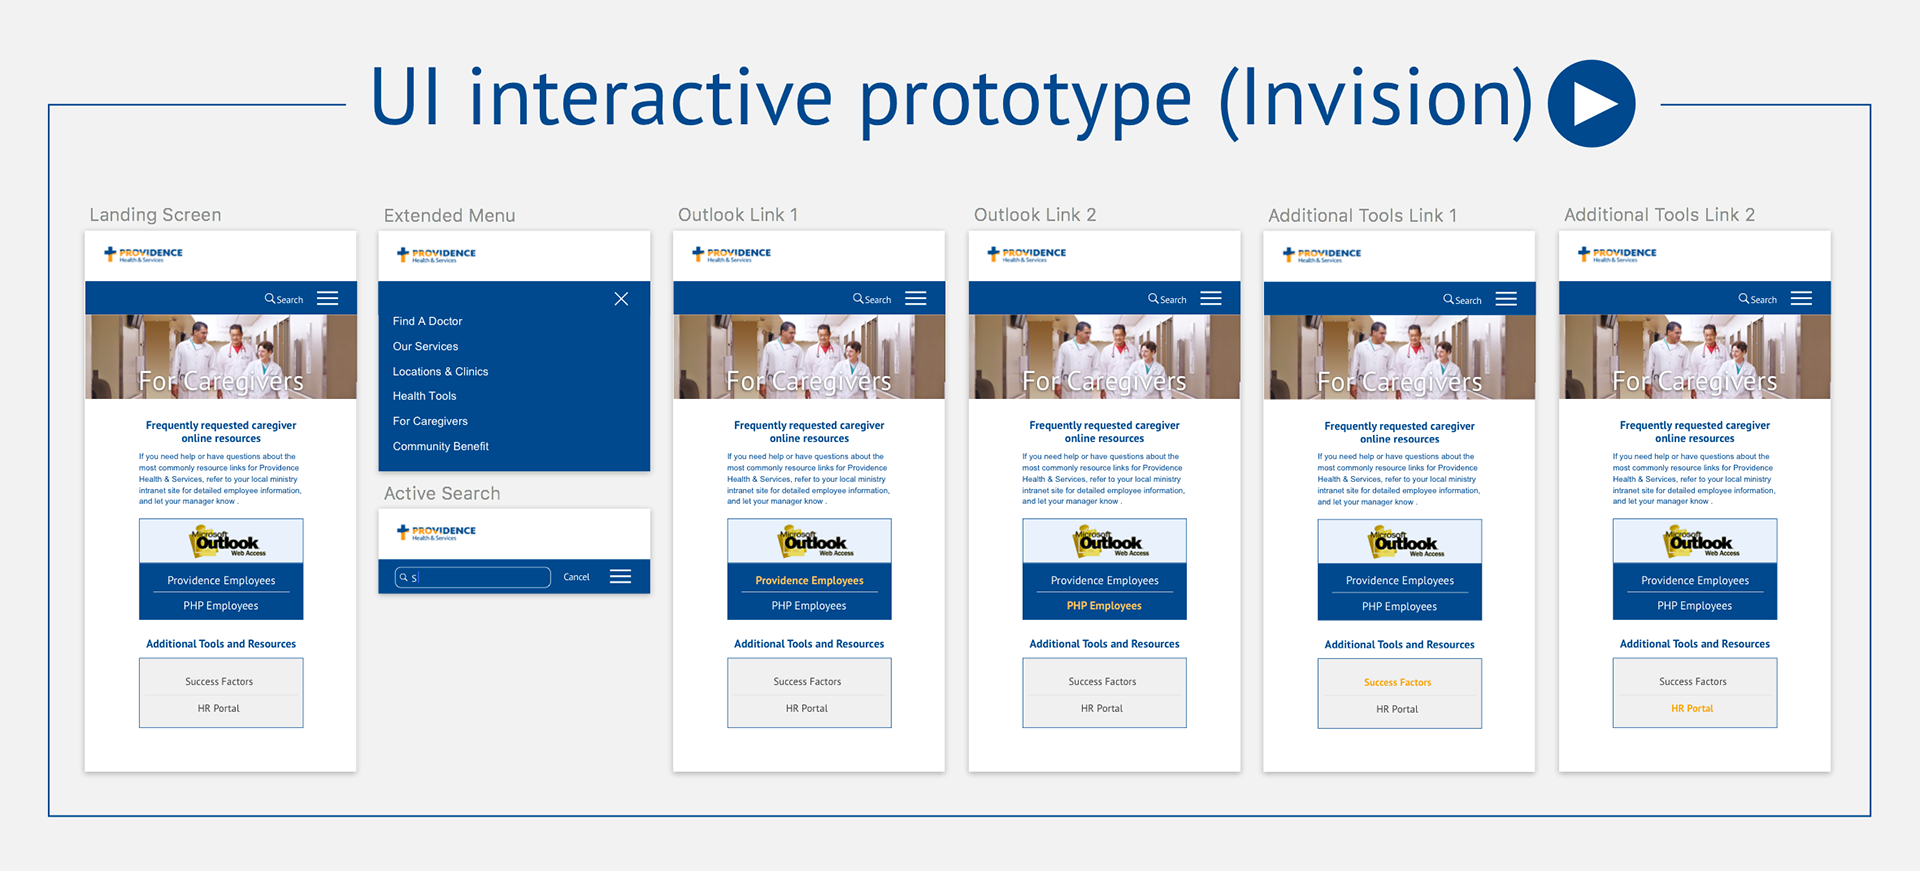Click highlighted HR Portal in Additional Tools Link 2

click(x=1692, y=708)
